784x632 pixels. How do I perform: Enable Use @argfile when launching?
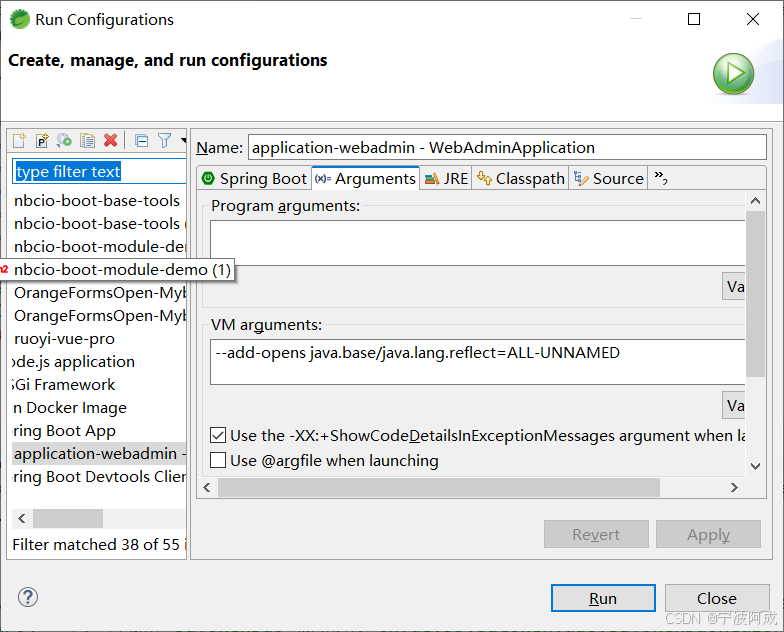(218, 461)
